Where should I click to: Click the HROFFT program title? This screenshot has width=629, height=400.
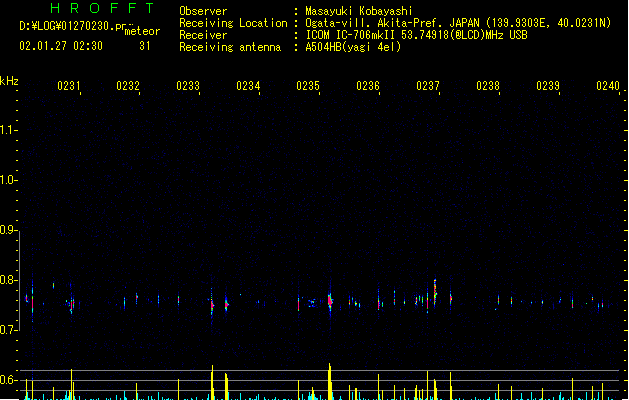click(x=103, y=8)
